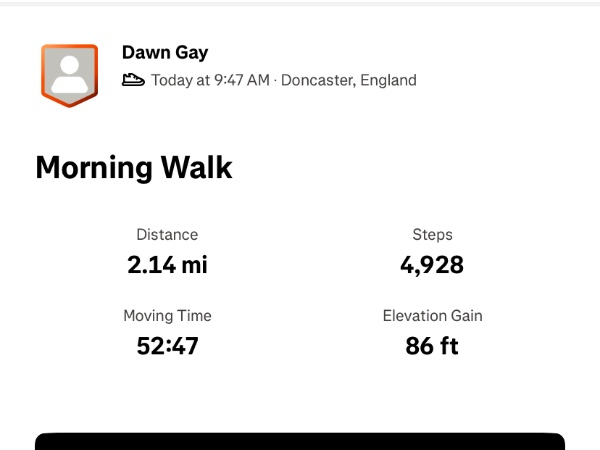Open the black map panel below stats

(300, 441)
